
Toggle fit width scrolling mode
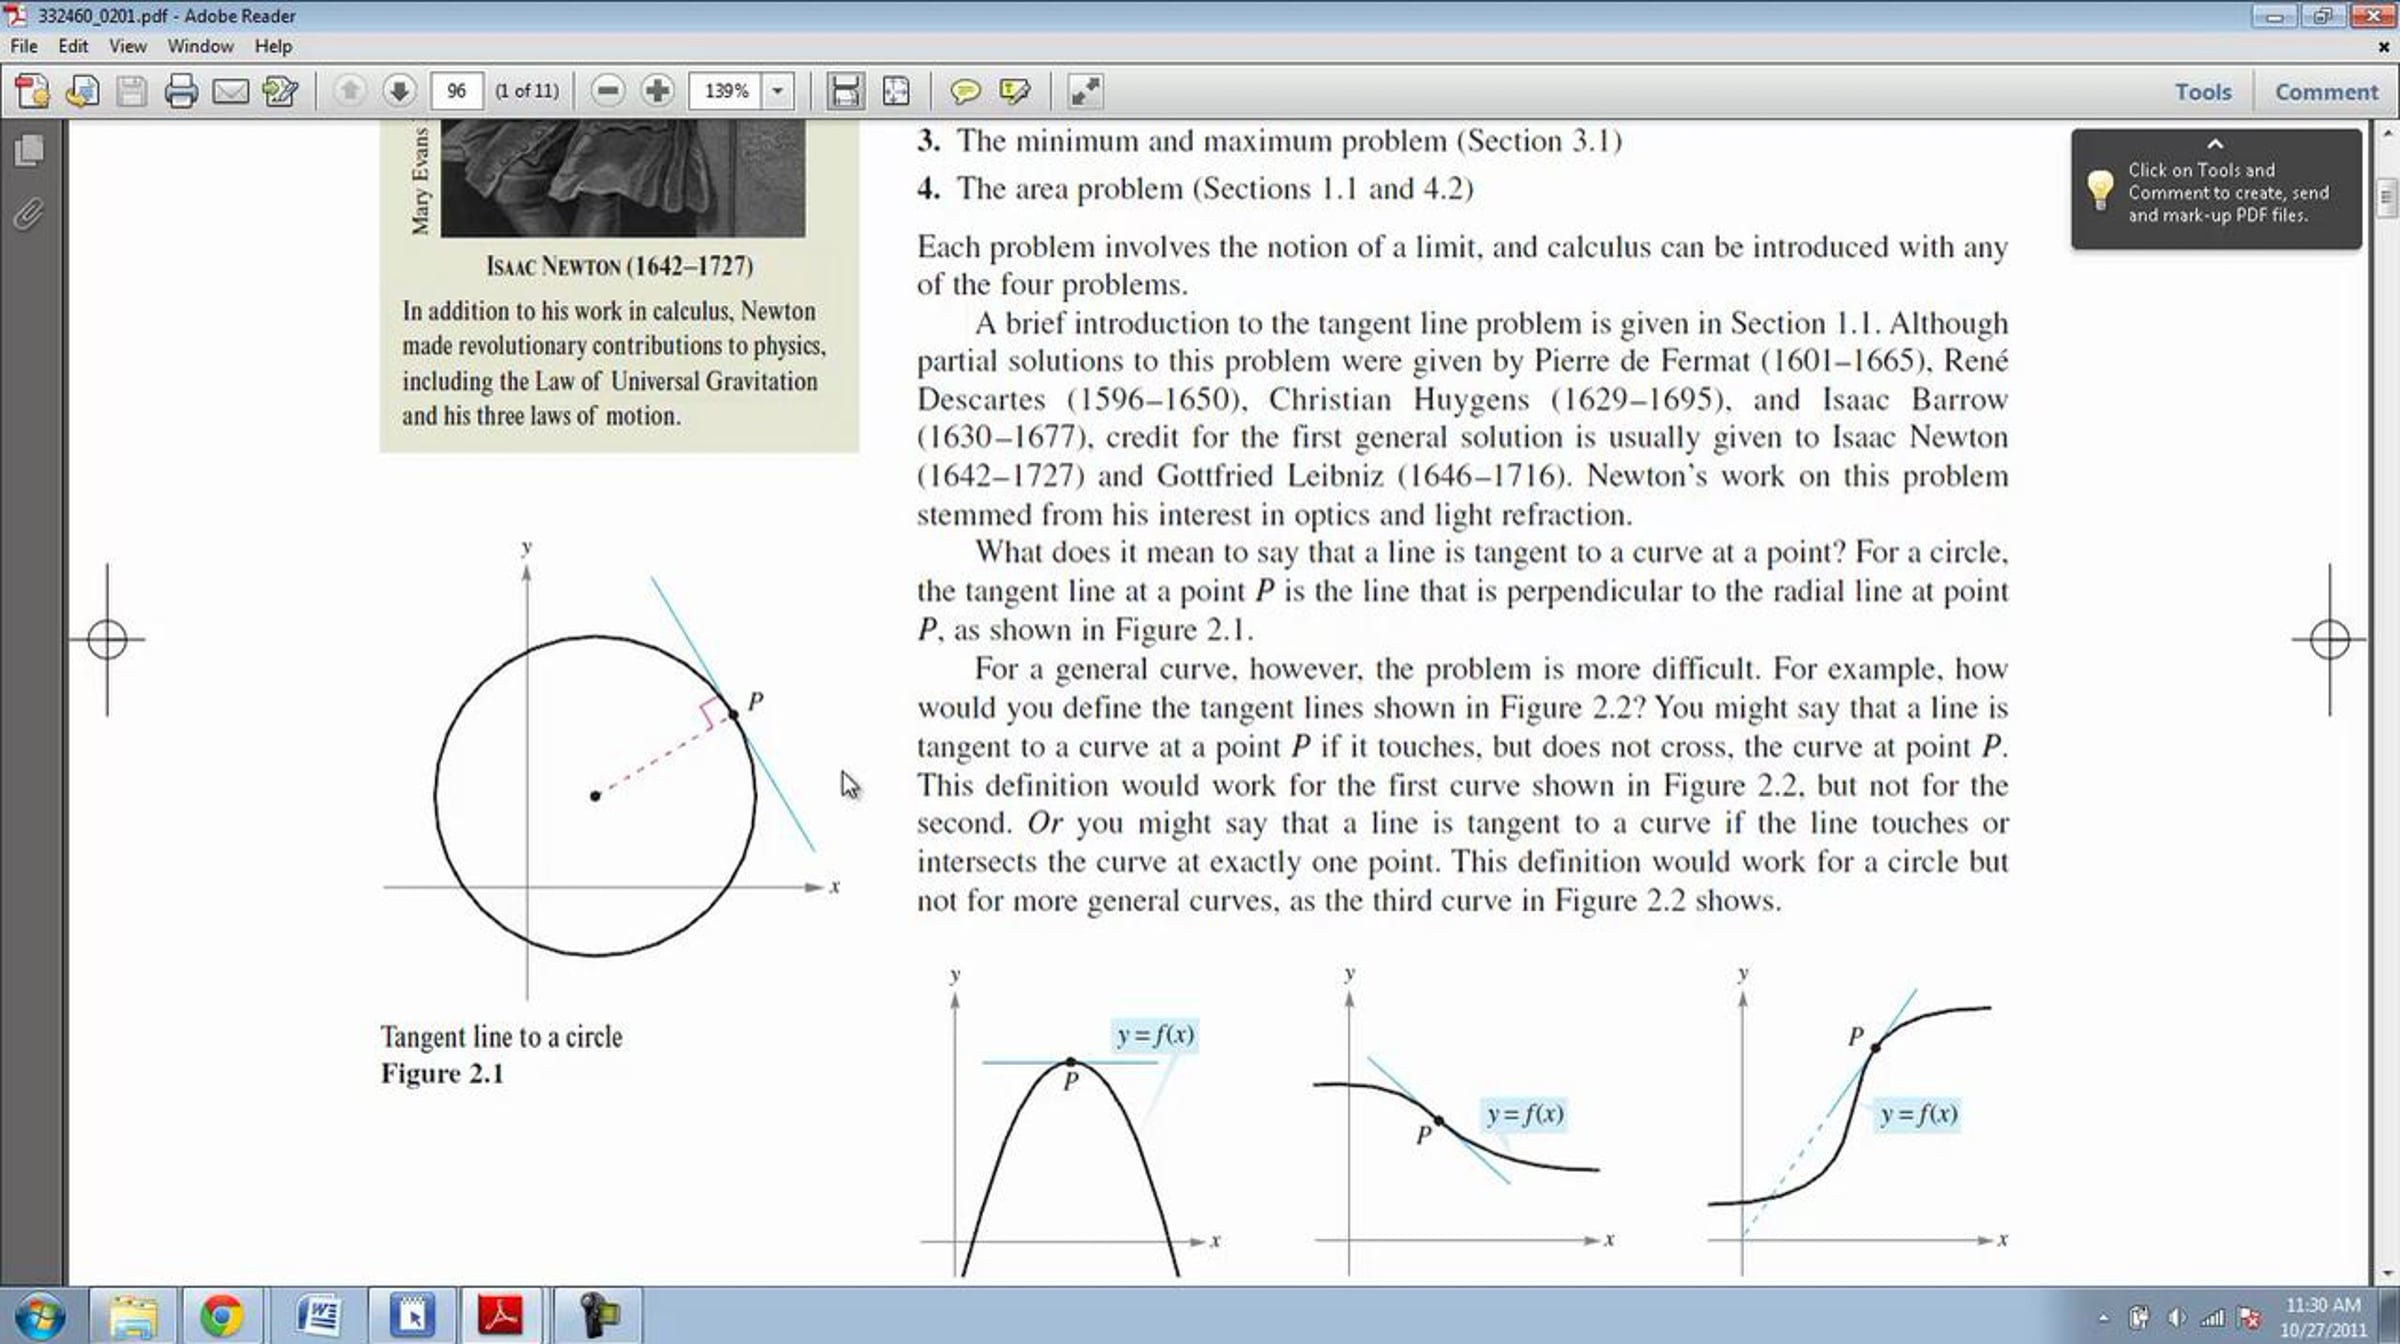tap(845, 92)
